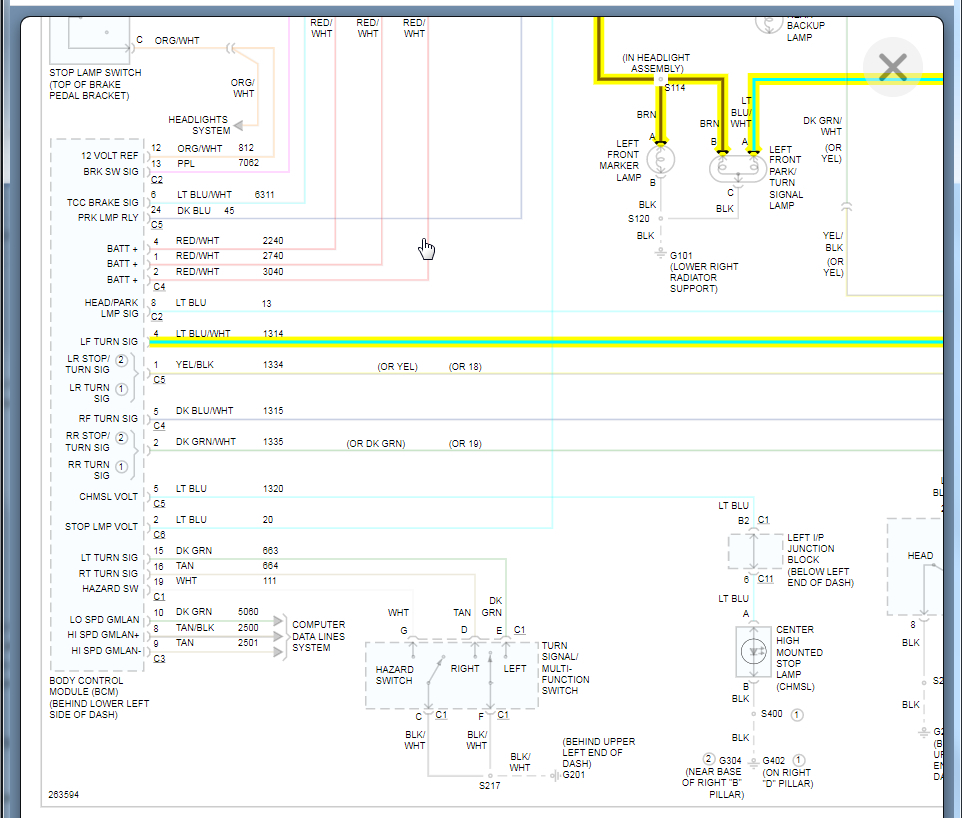Screen dimensions: 962x818
Task: Click the Left I/P junction block box
Action: pos(755,551)
